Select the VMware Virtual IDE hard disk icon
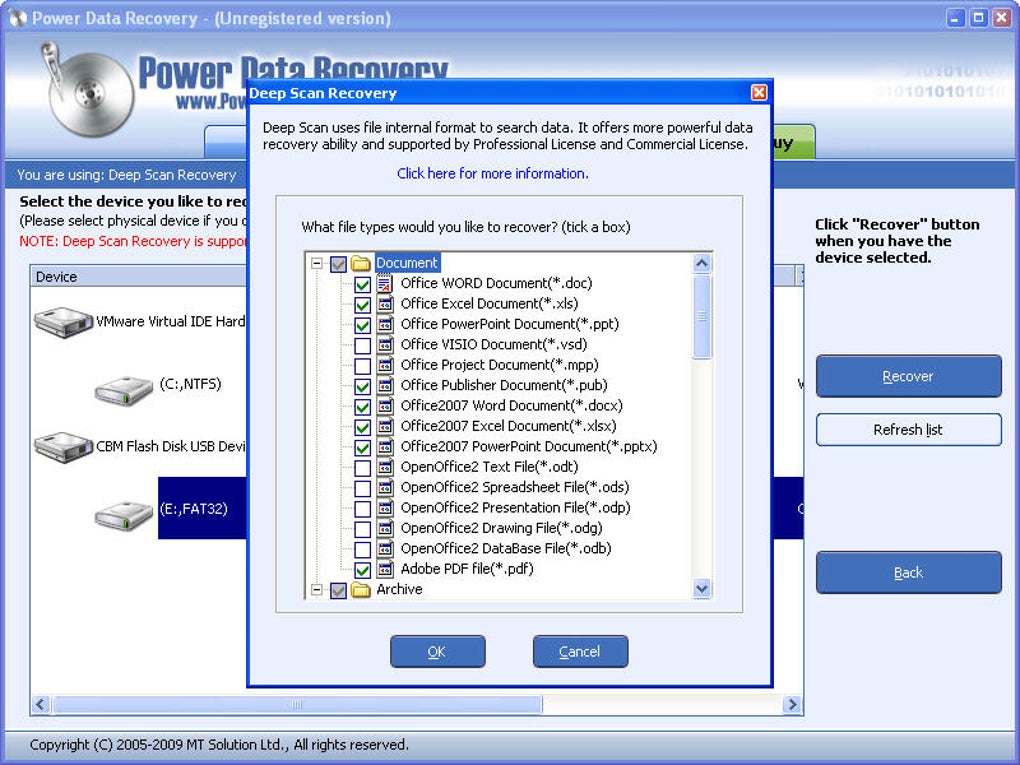 pos(63,322)
